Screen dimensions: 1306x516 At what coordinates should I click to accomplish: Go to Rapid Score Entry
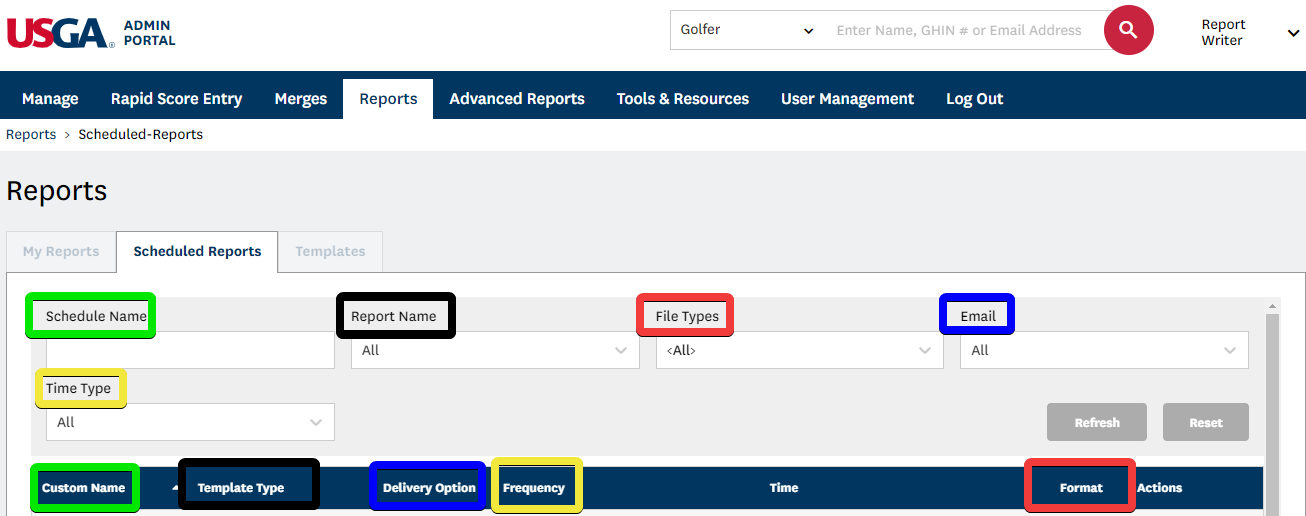click(x=176, y=99)
